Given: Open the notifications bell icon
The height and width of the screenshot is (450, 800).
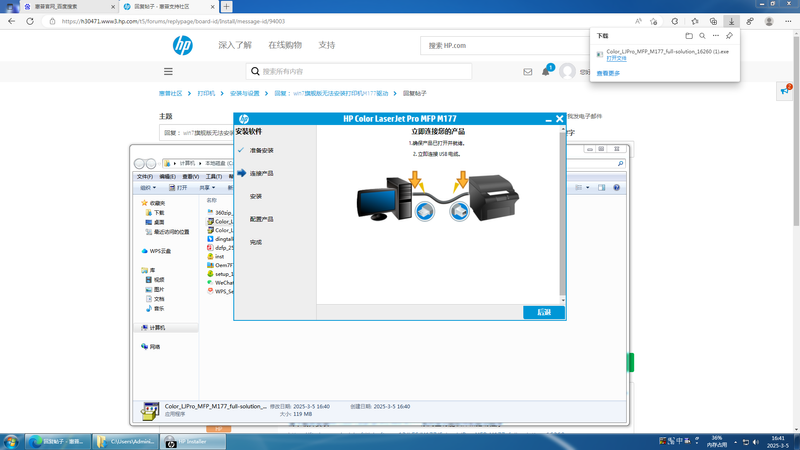Looking at the screenshot, I should point(546,72).
